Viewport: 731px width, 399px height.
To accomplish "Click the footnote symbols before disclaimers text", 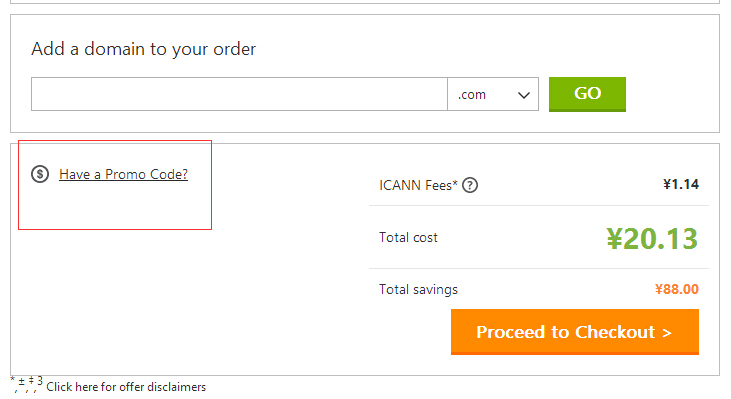I will 27,384.
